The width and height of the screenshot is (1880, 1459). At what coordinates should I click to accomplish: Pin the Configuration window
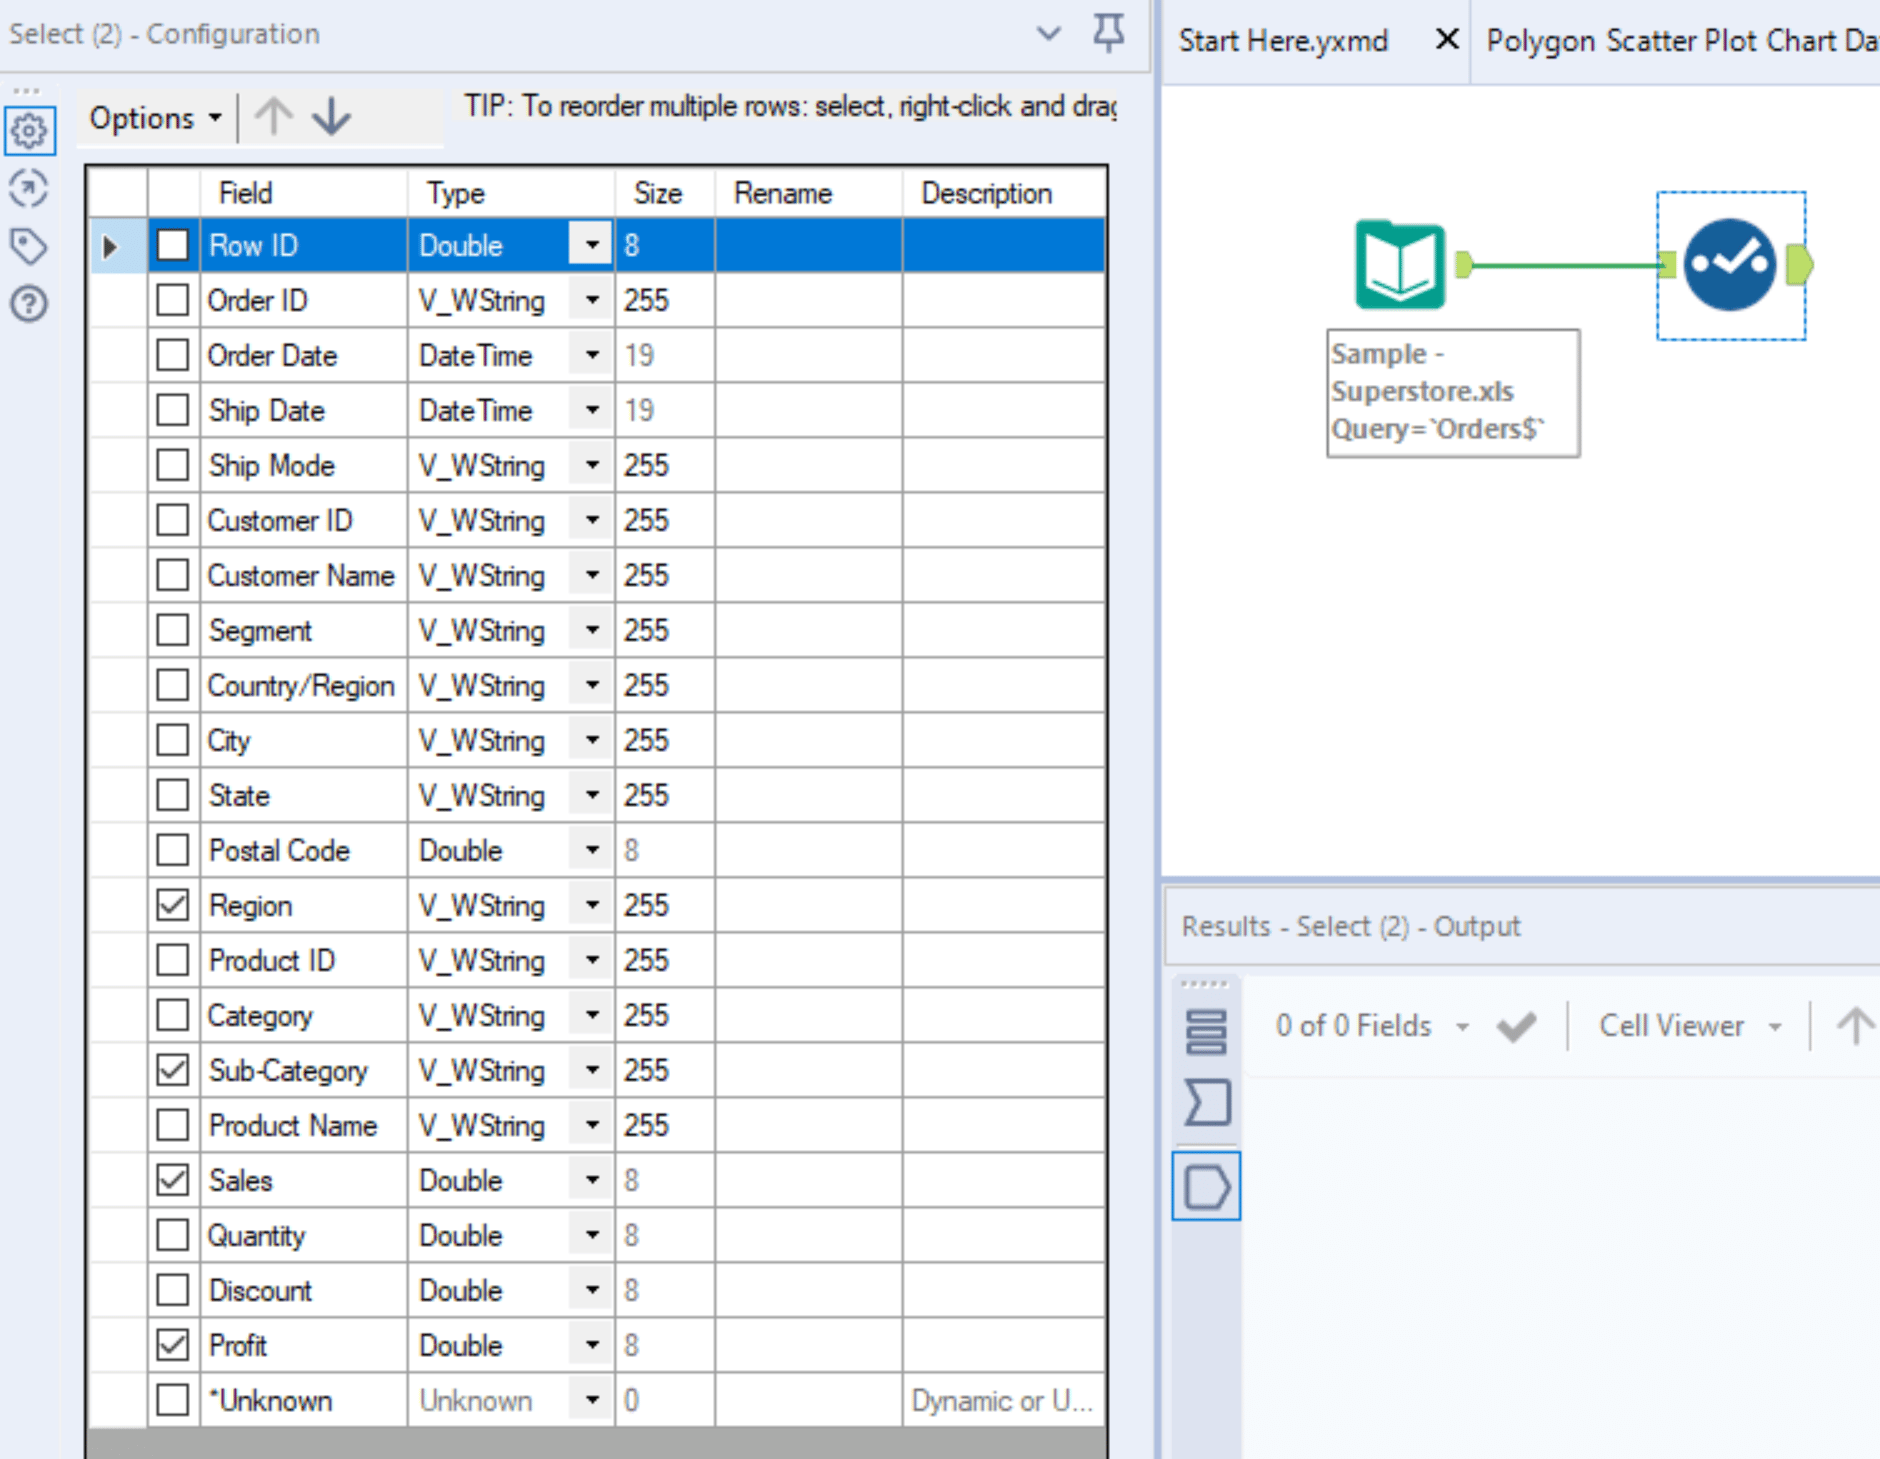[x=1108, y=33]
